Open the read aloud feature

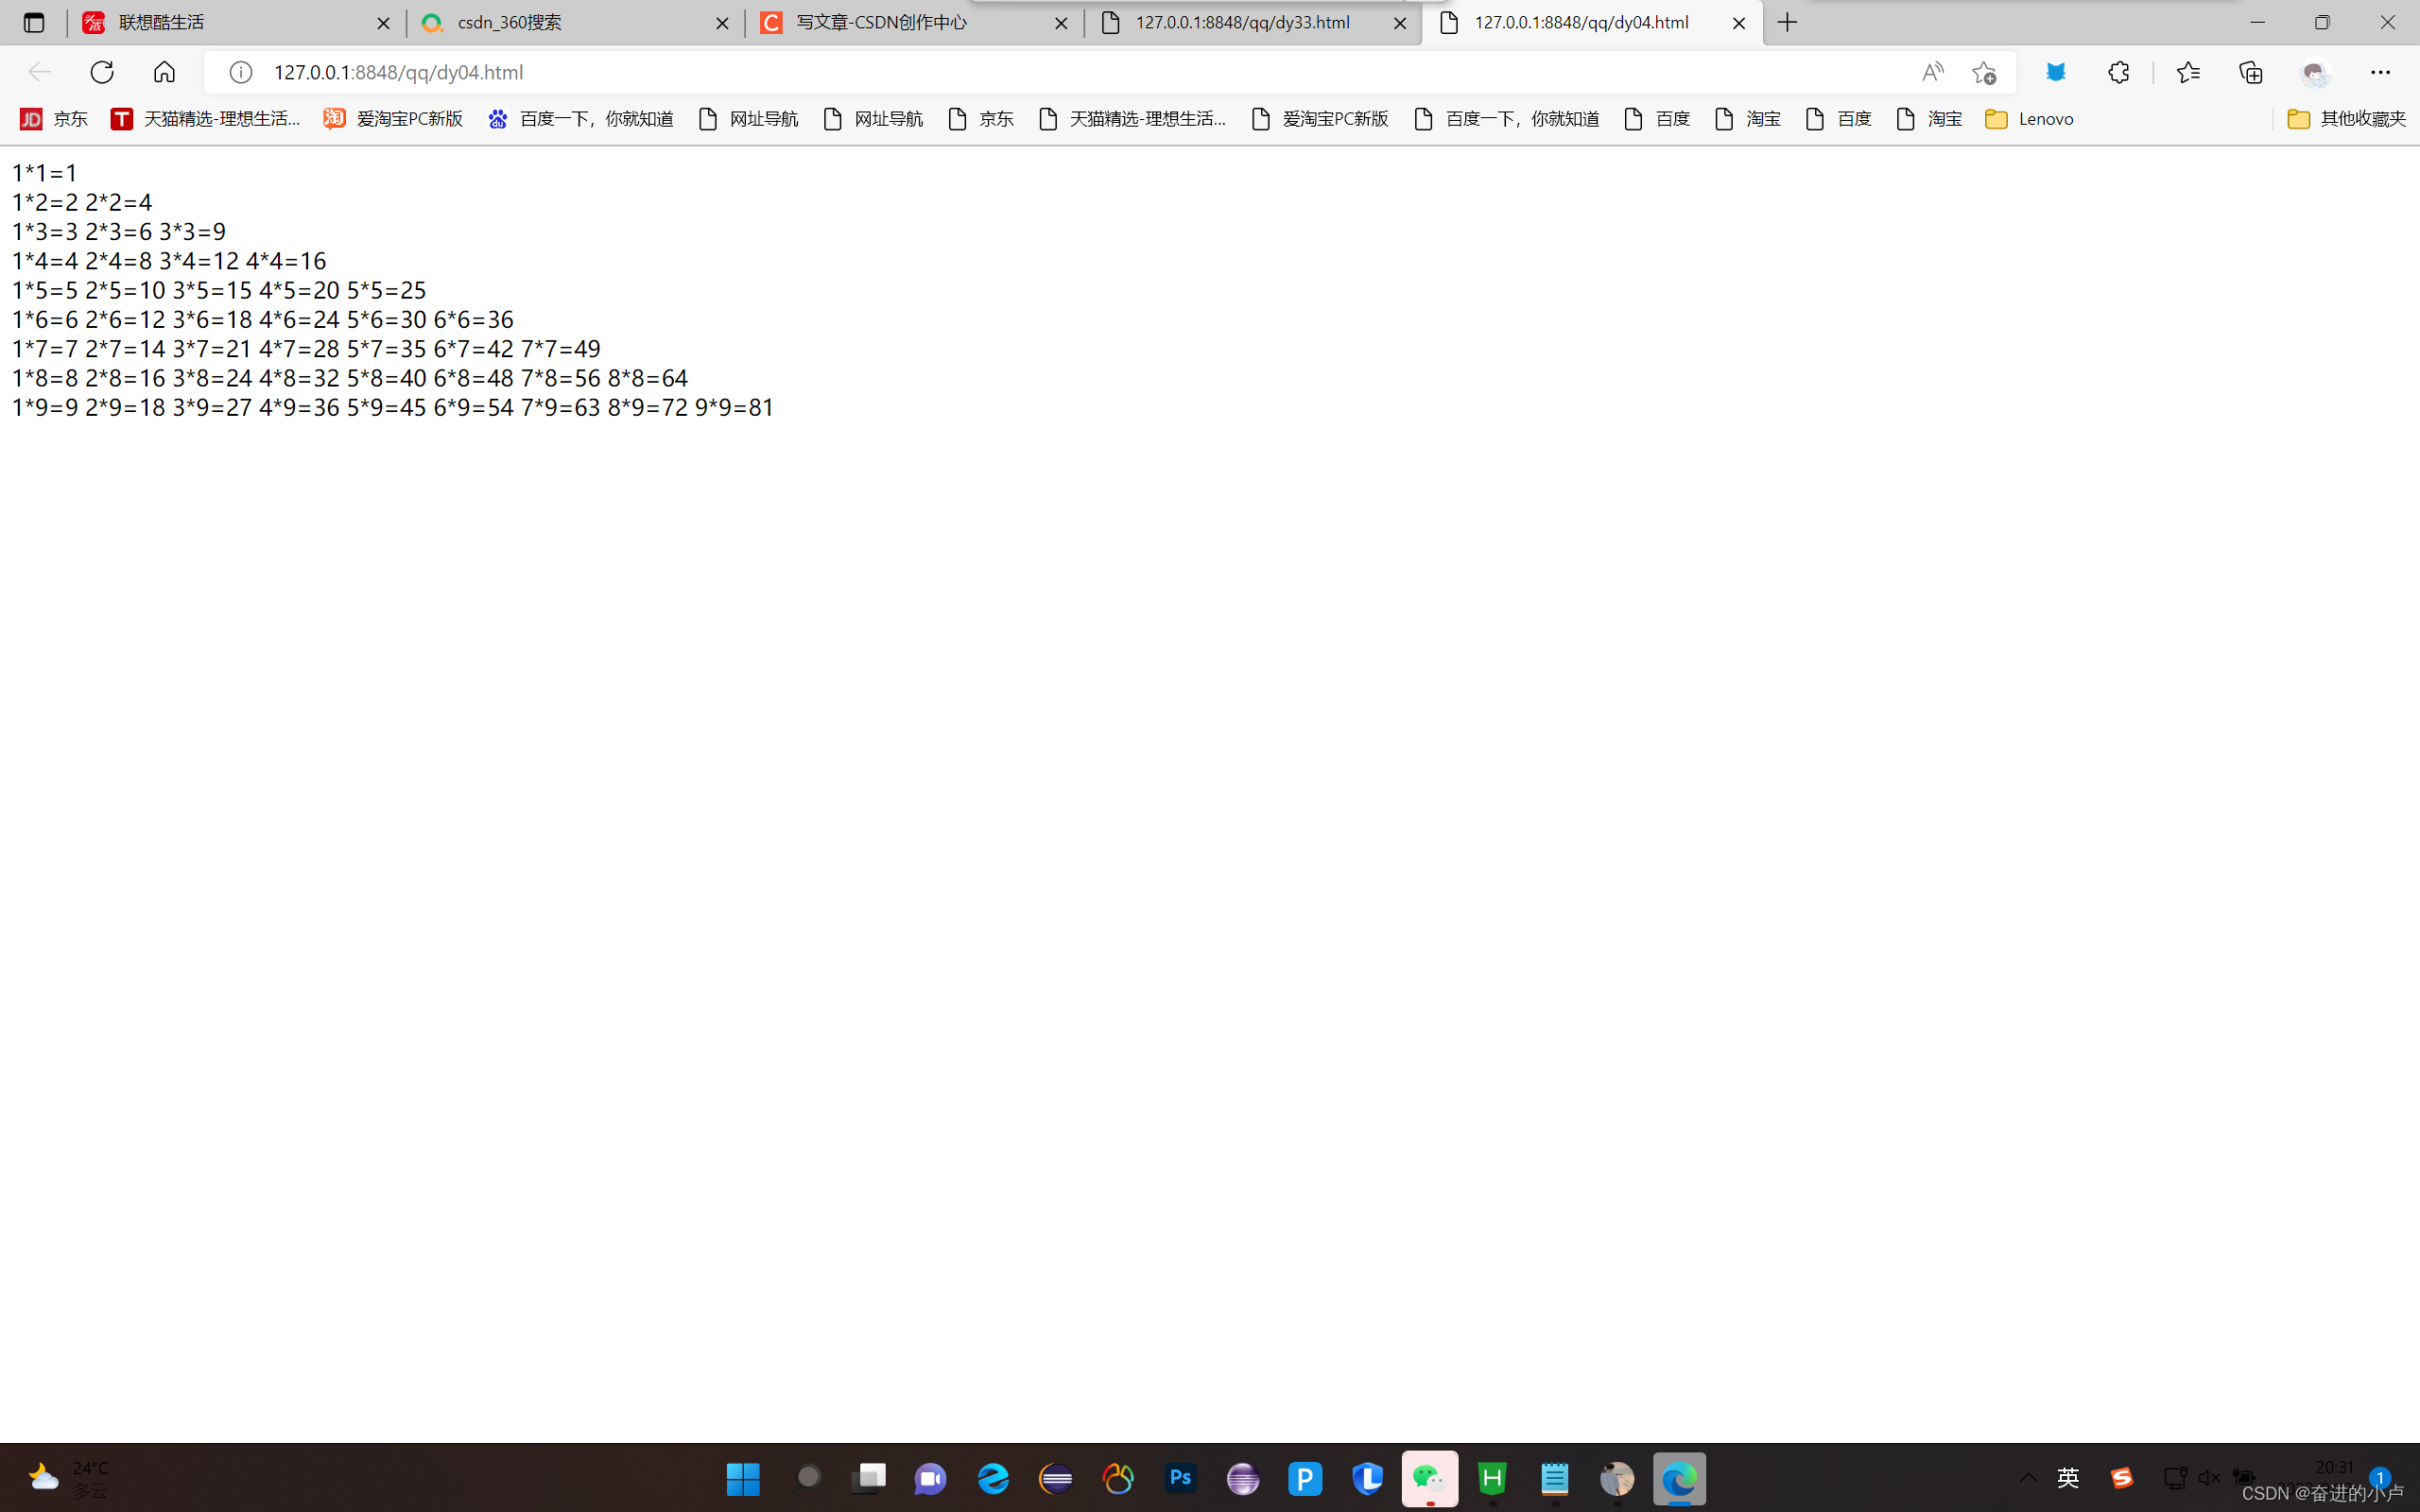(1932, 71)
